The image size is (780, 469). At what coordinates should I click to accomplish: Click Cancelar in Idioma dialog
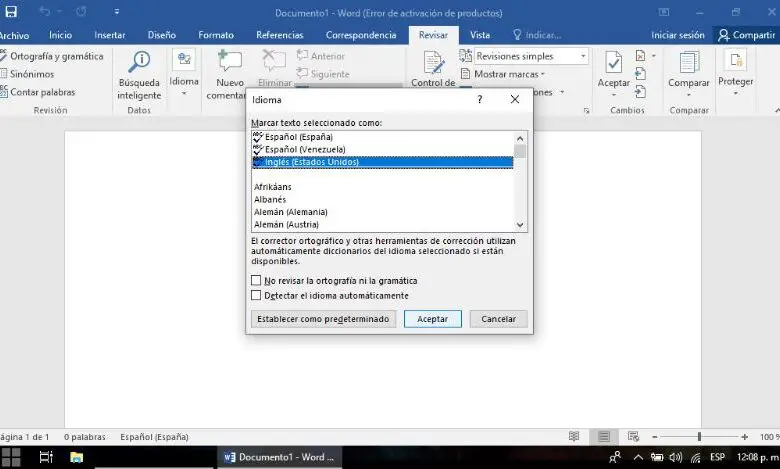[x=498, y=319]
